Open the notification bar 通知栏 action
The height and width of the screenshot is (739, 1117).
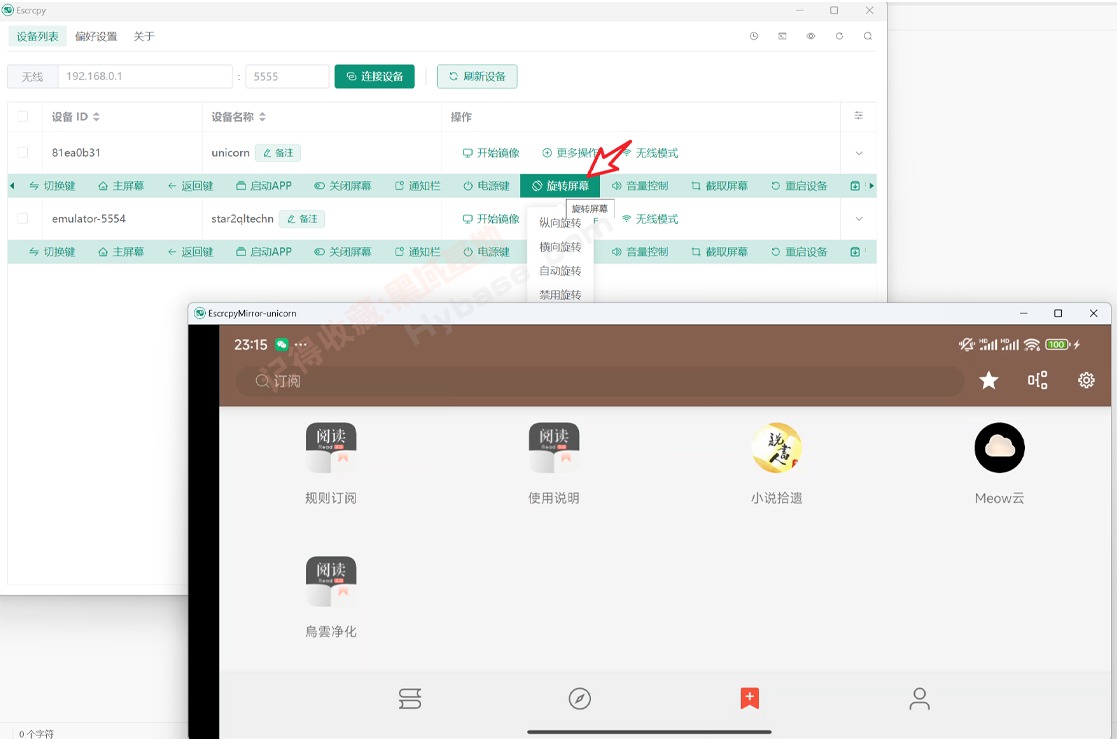pos(417,185)
